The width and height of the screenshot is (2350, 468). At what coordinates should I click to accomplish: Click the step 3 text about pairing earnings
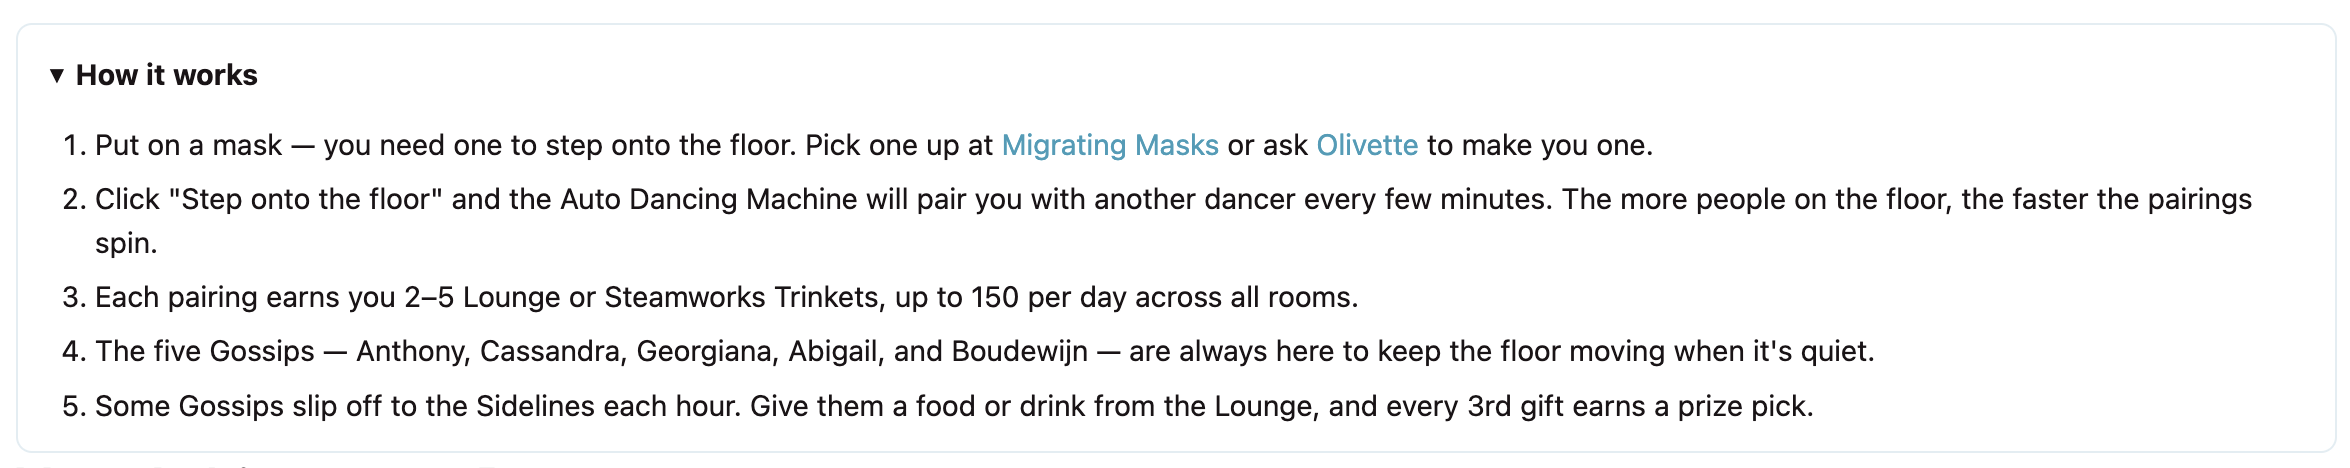point(727,297)
